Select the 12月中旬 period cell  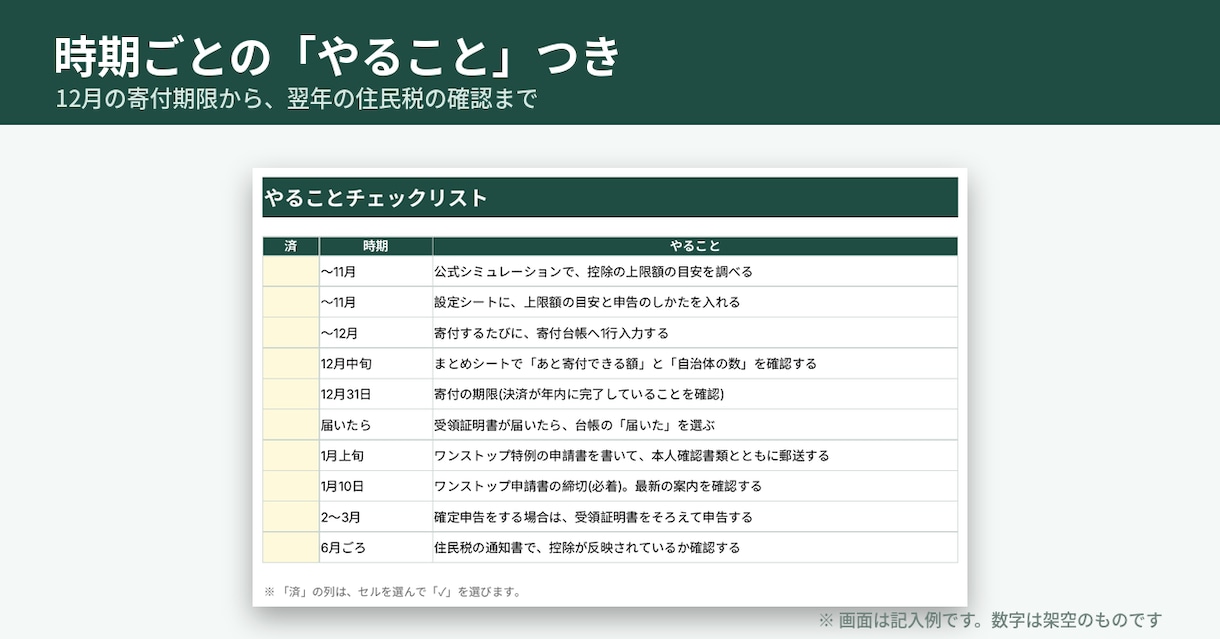click(376, 364)
